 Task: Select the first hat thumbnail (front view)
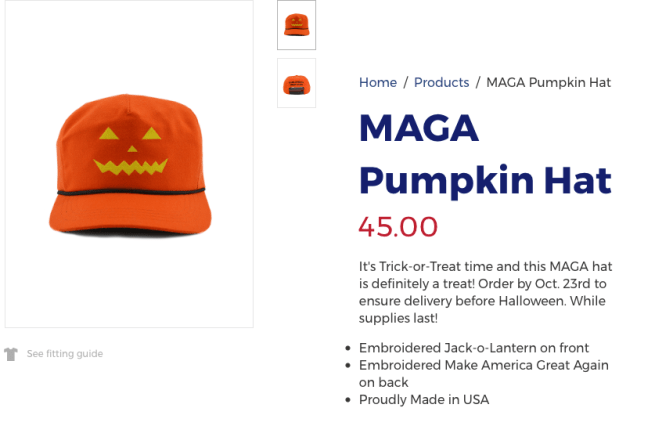tap(296, 25)
